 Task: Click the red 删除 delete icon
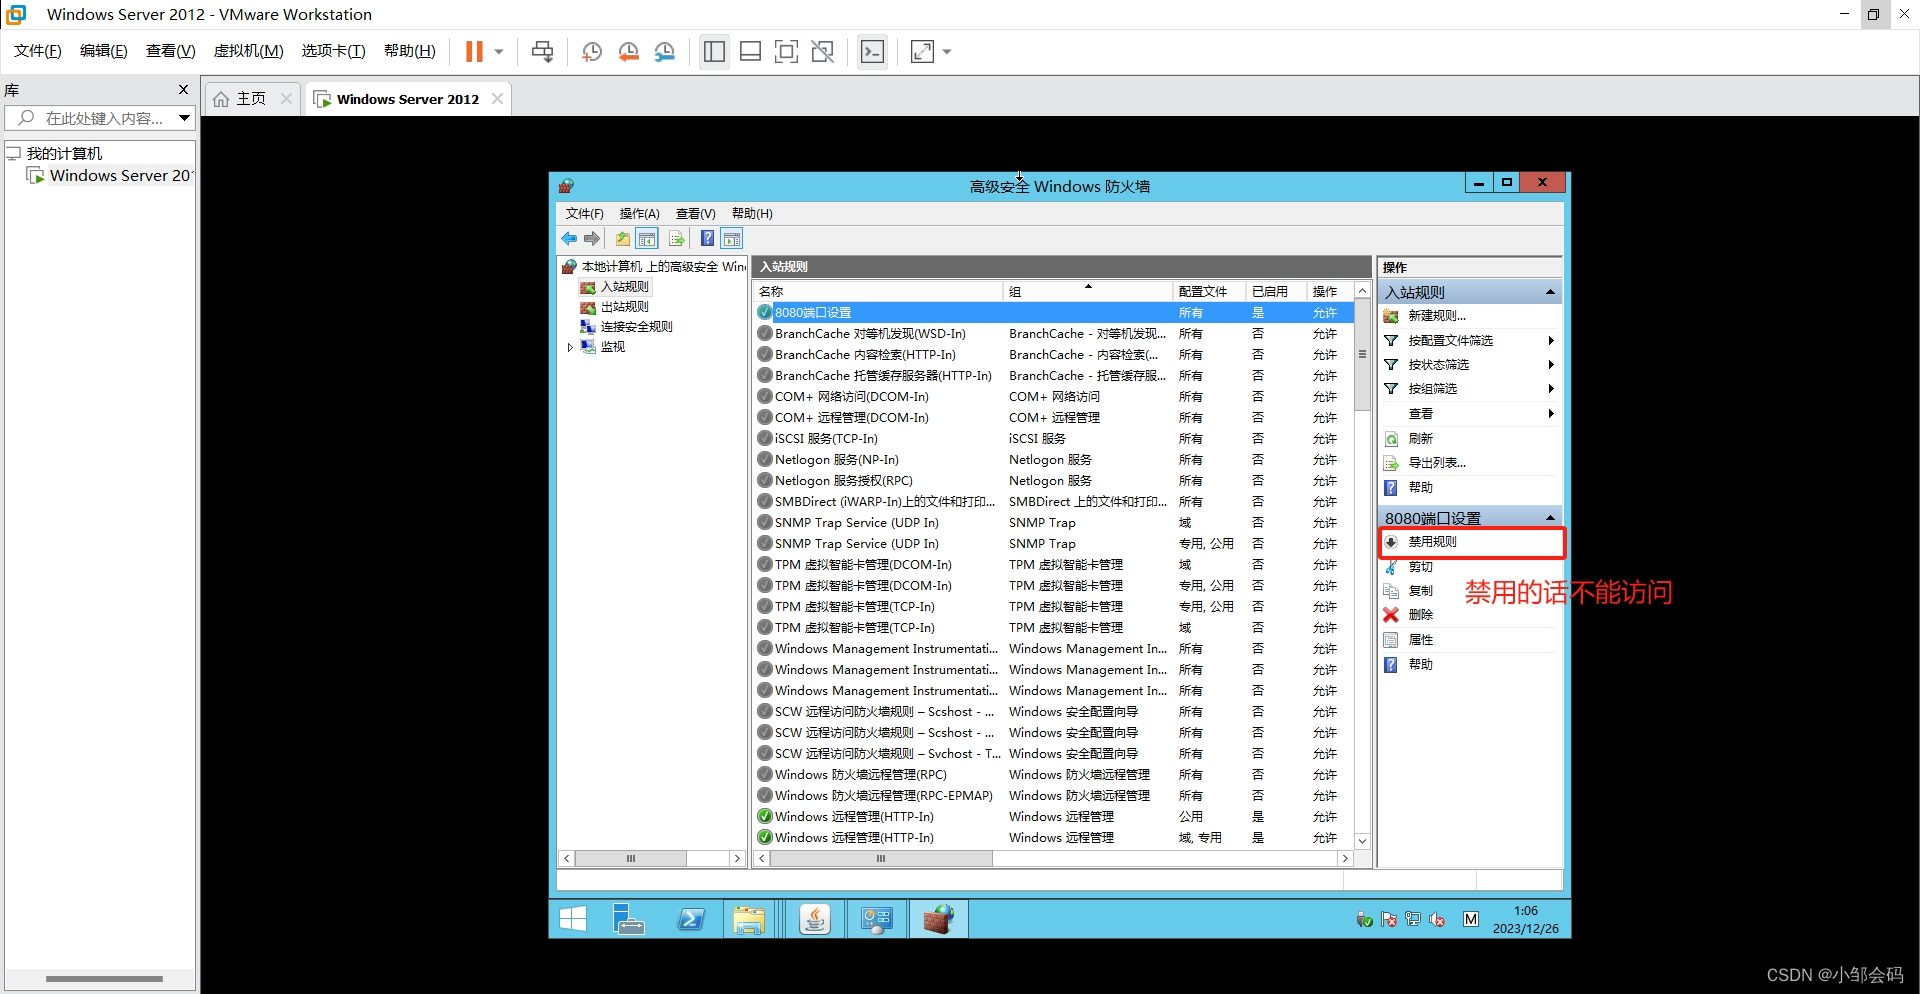[1391, 615]
